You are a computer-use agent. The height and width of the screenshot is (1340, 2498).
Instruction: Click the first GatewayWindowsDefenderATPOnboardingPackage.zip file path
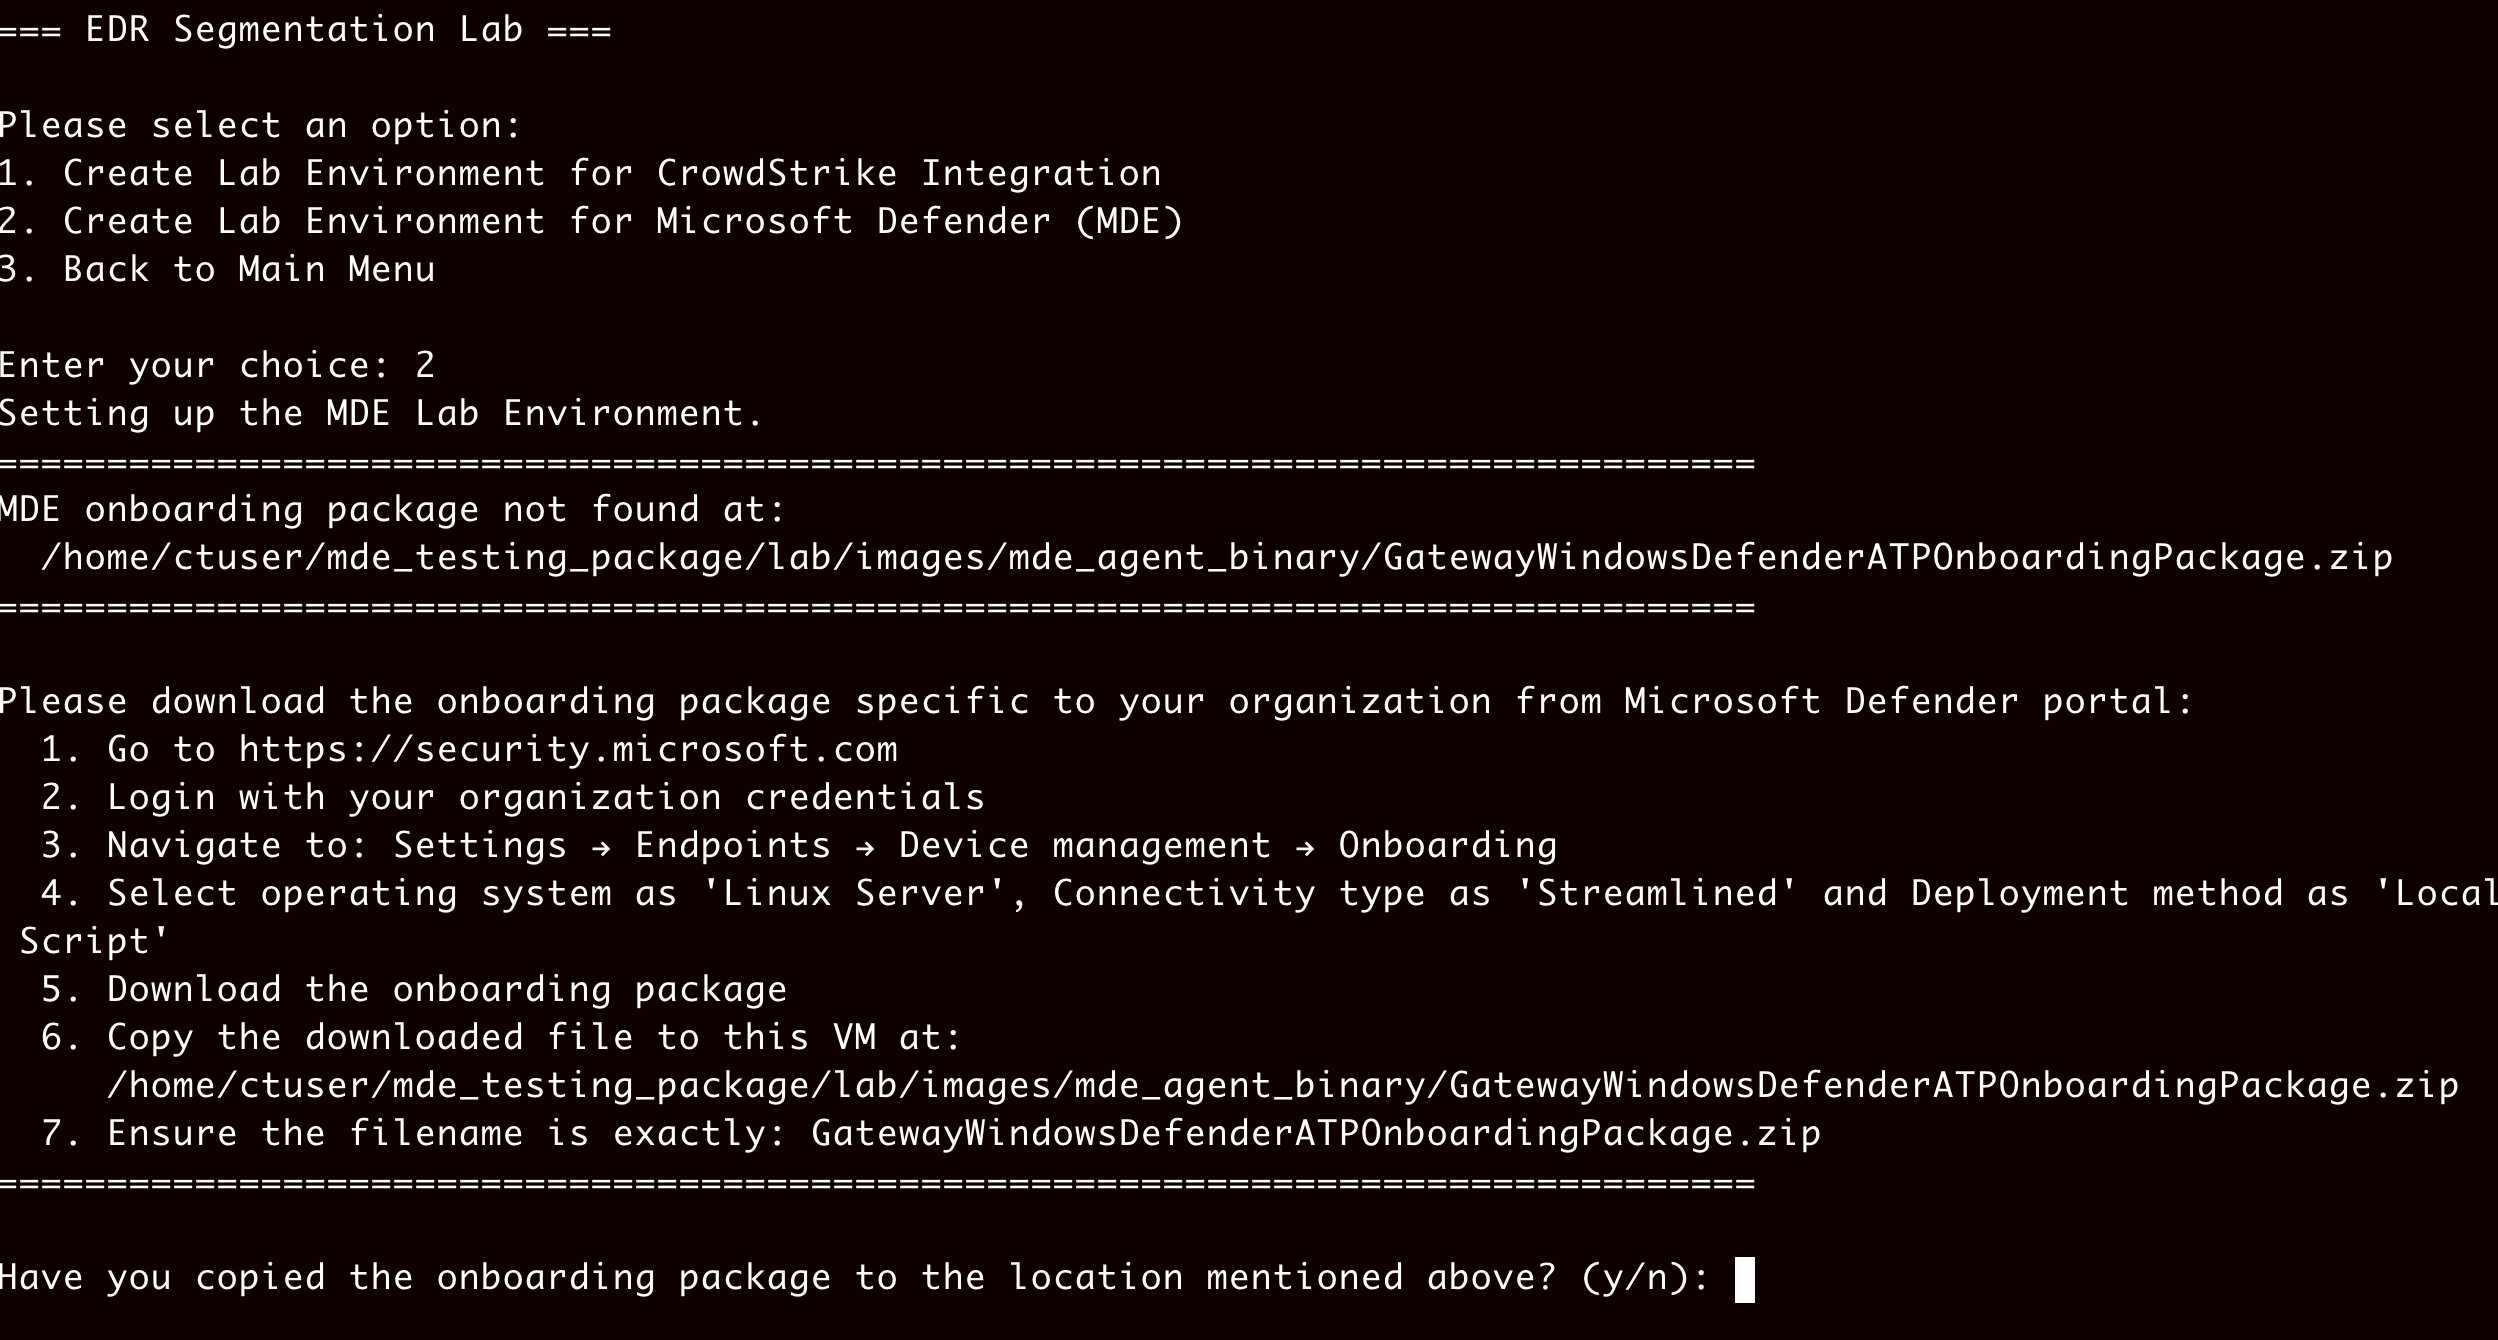(1215, 558)
